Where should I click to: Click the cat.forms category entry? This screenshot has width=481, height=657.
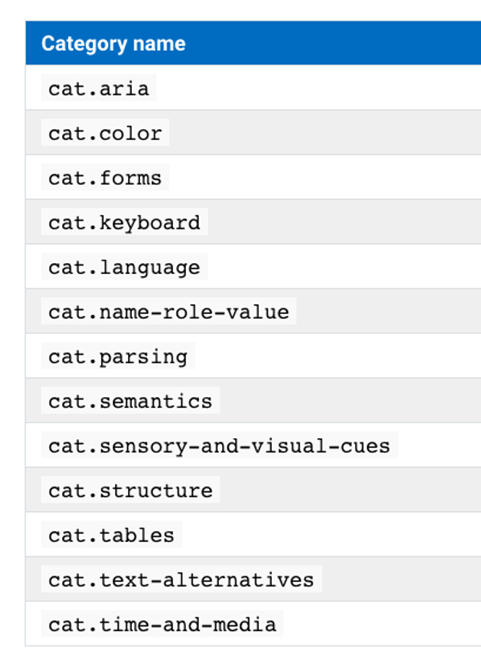tap(105, 177)
